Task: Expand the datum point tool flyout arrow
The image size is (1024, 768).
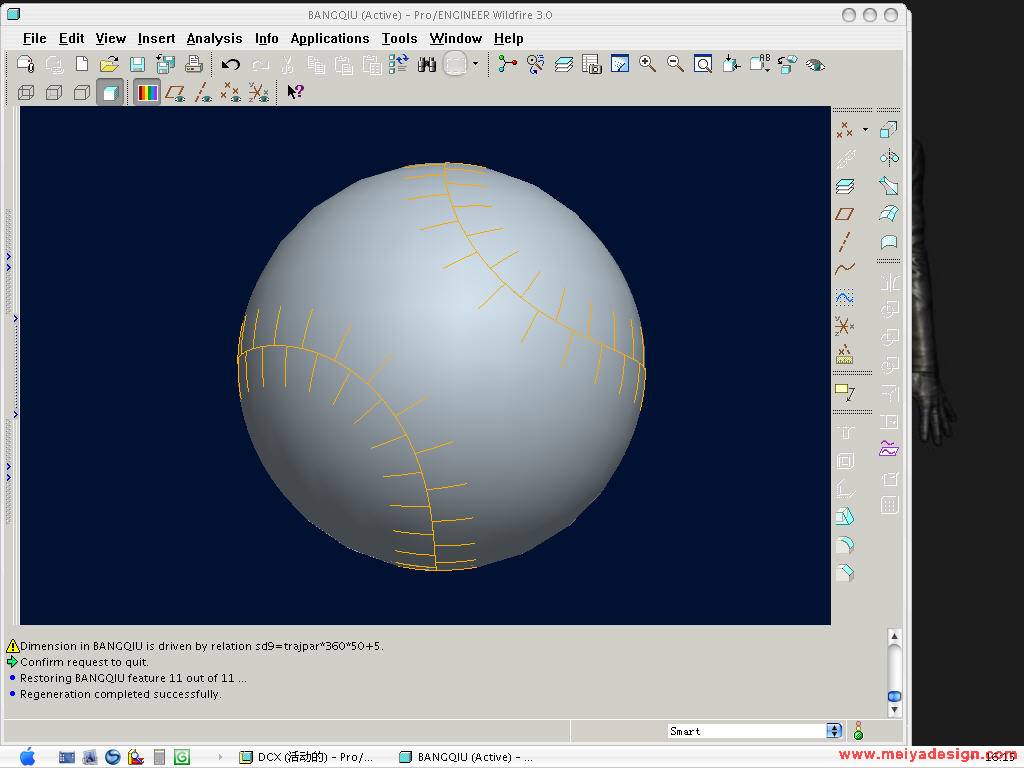Action: coord(865,130)
